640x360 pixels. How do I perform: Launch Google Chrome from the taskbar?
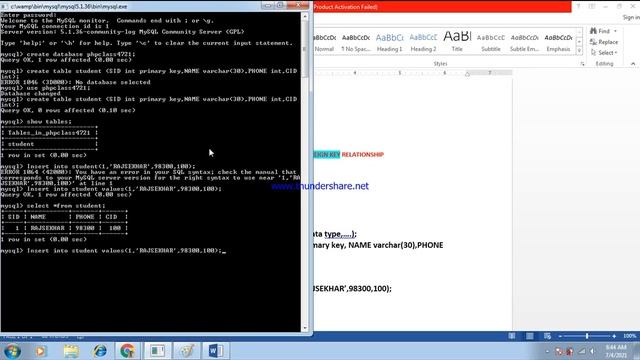(127, 351)
